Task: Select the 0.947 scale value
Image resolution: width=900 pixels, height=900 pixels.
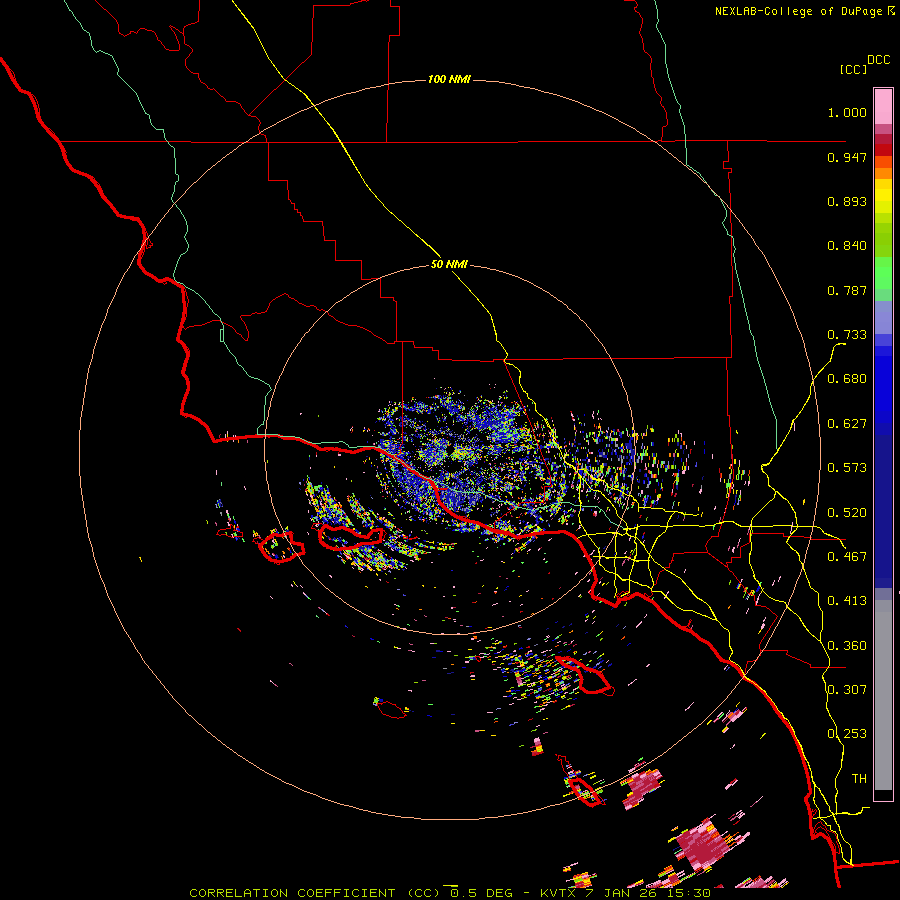Action: (x=847, y=157)
